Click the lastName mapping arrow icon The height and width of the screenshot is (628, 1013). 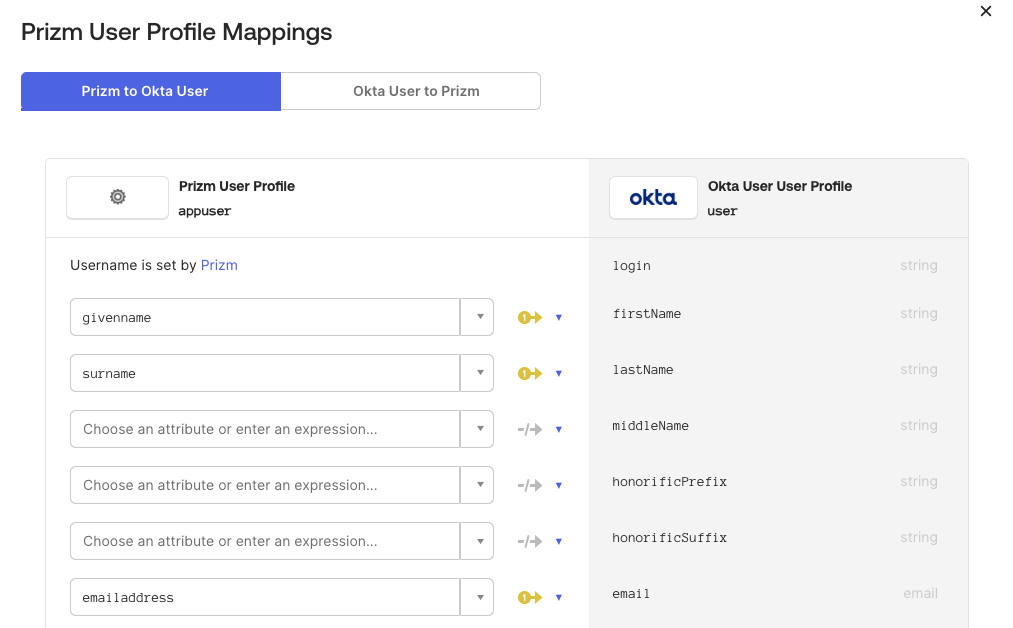click(x=530, y=373)
